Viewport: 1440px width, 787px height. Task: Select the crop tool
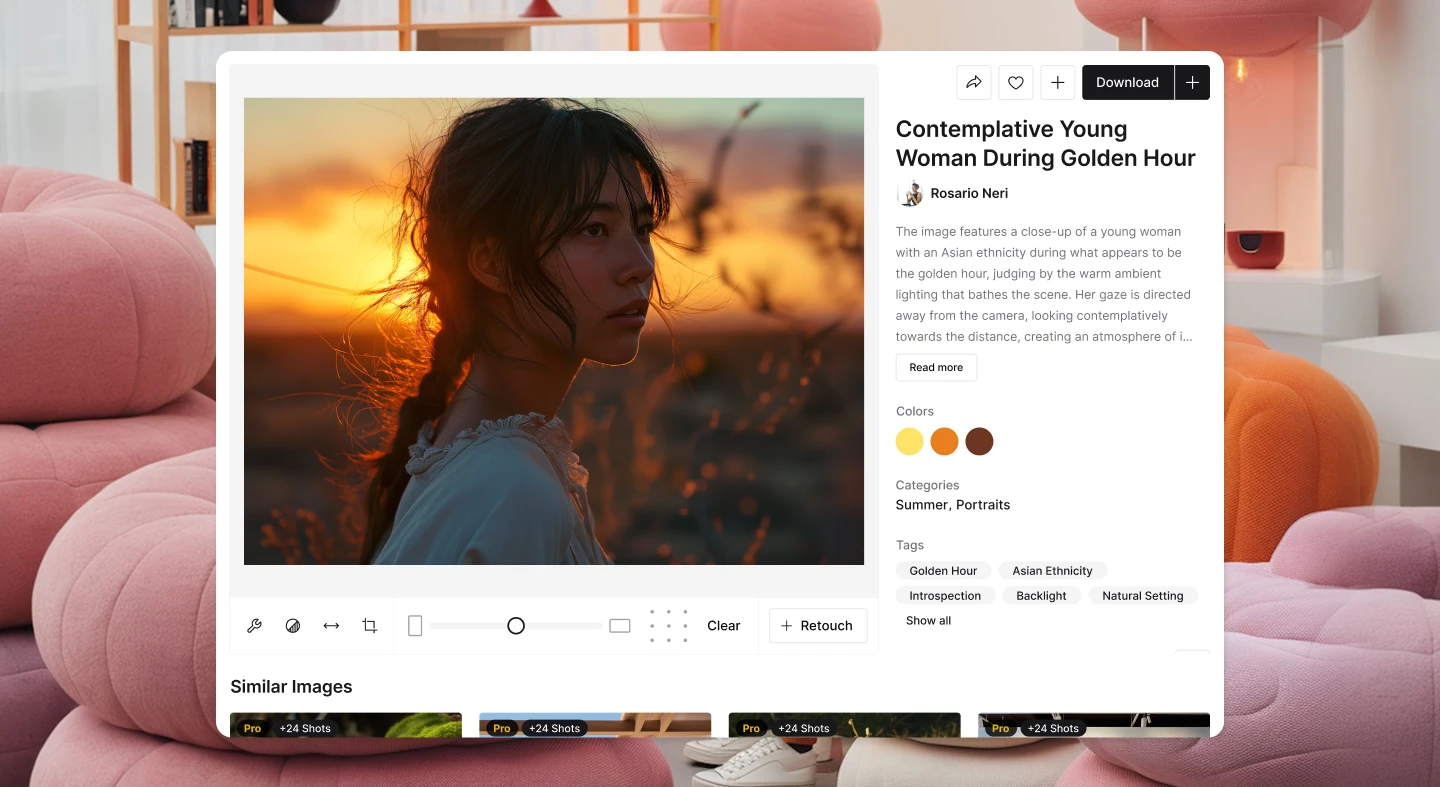370,626
